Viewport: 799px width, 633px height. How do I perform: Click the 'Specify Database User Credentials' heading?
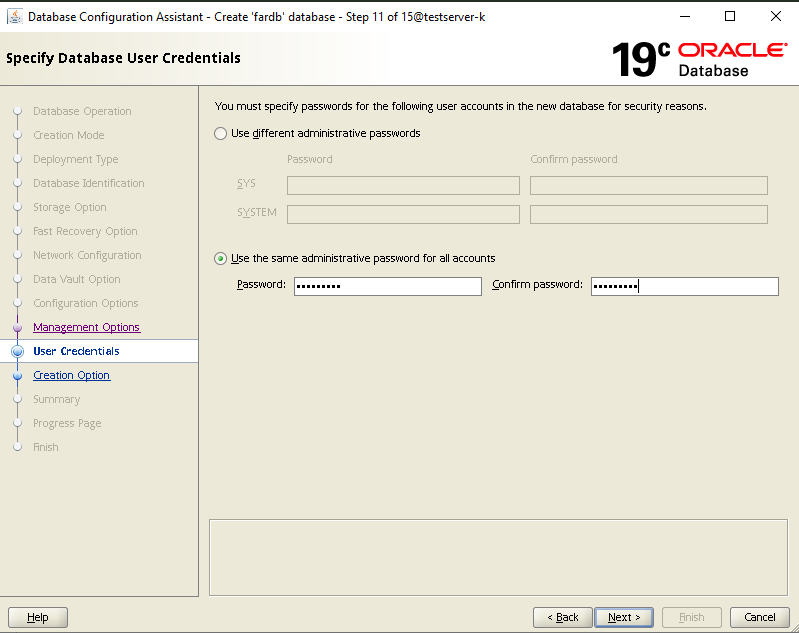point(123,58)
